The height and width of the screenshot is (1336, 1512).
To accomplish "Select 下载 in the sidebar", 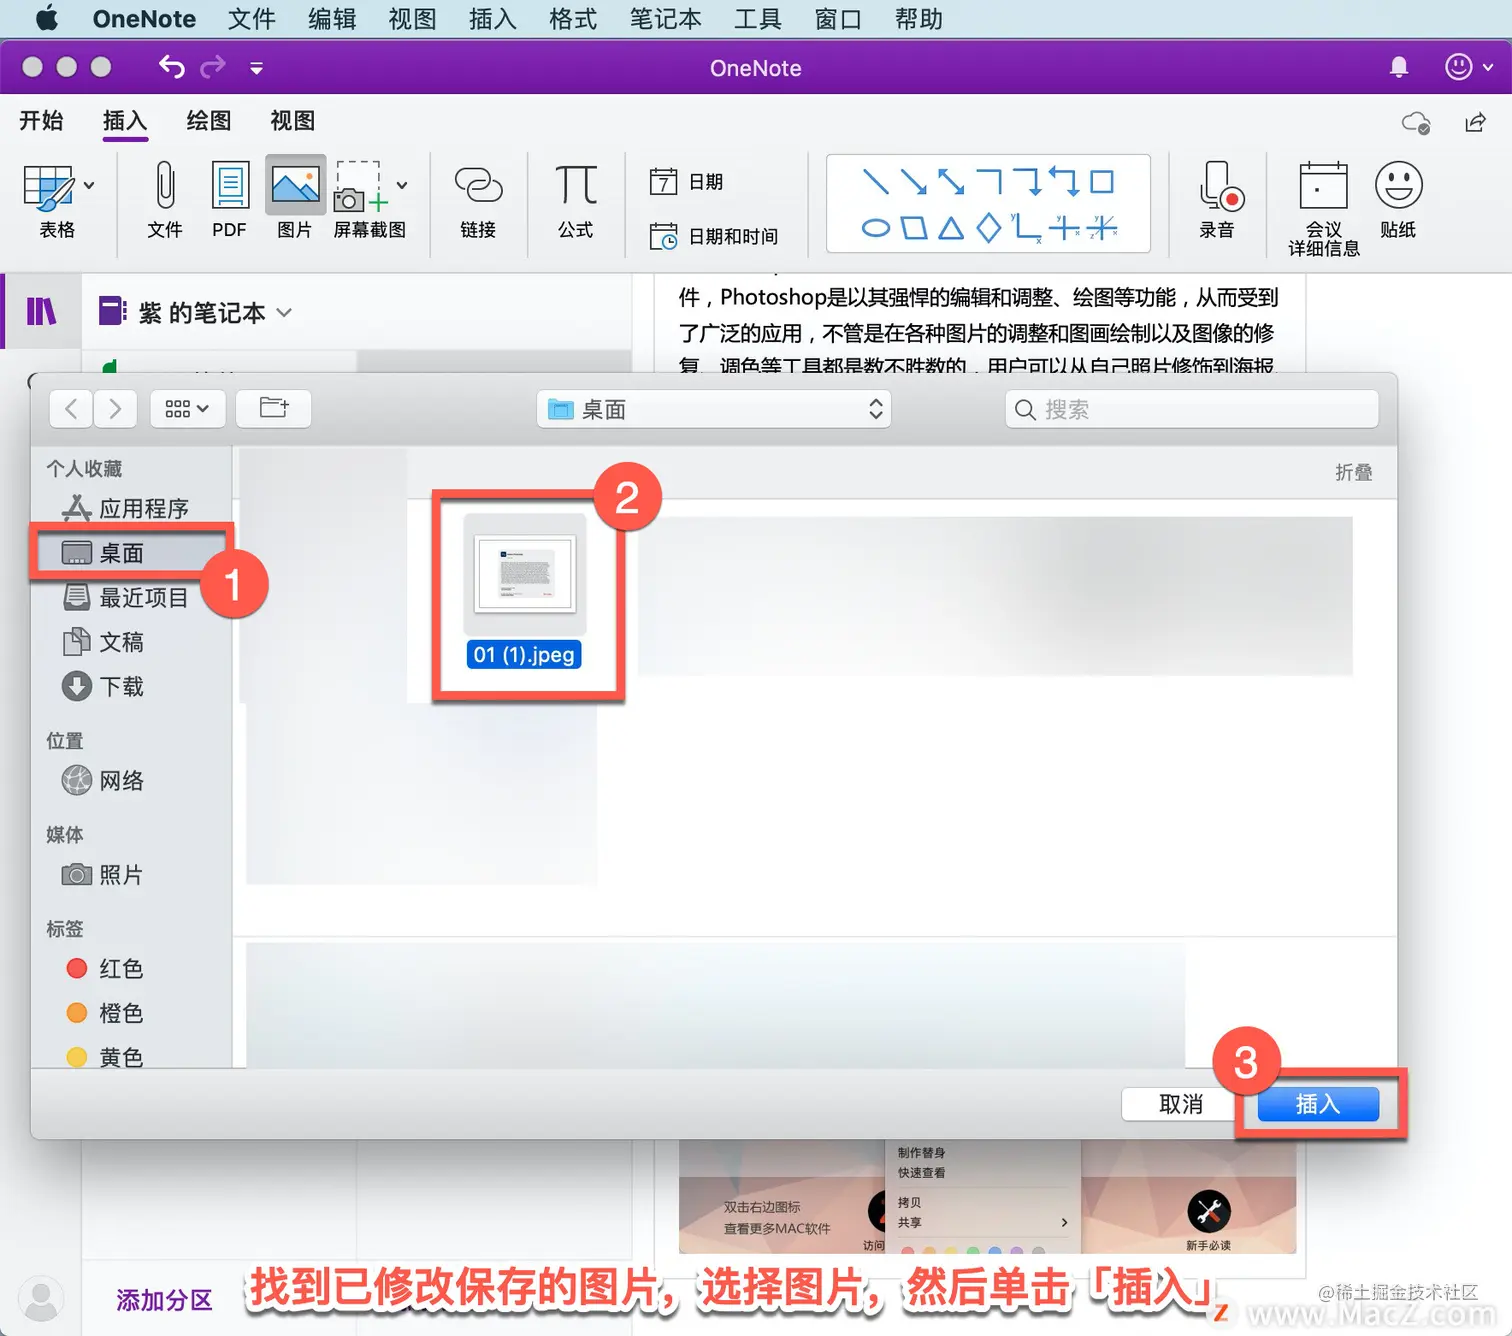I will 104,686.
